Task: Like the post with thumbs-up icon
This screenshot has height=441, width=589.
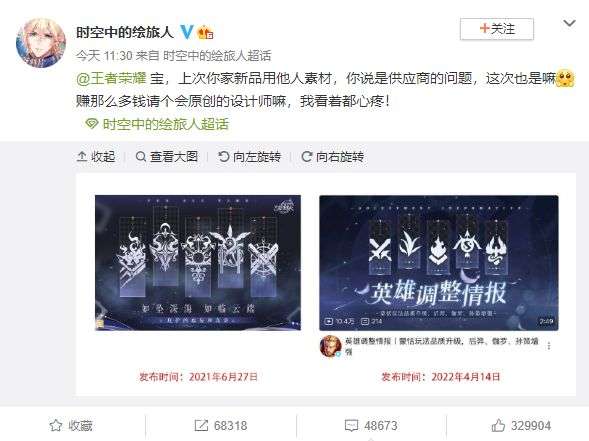Action: [498, 425]
